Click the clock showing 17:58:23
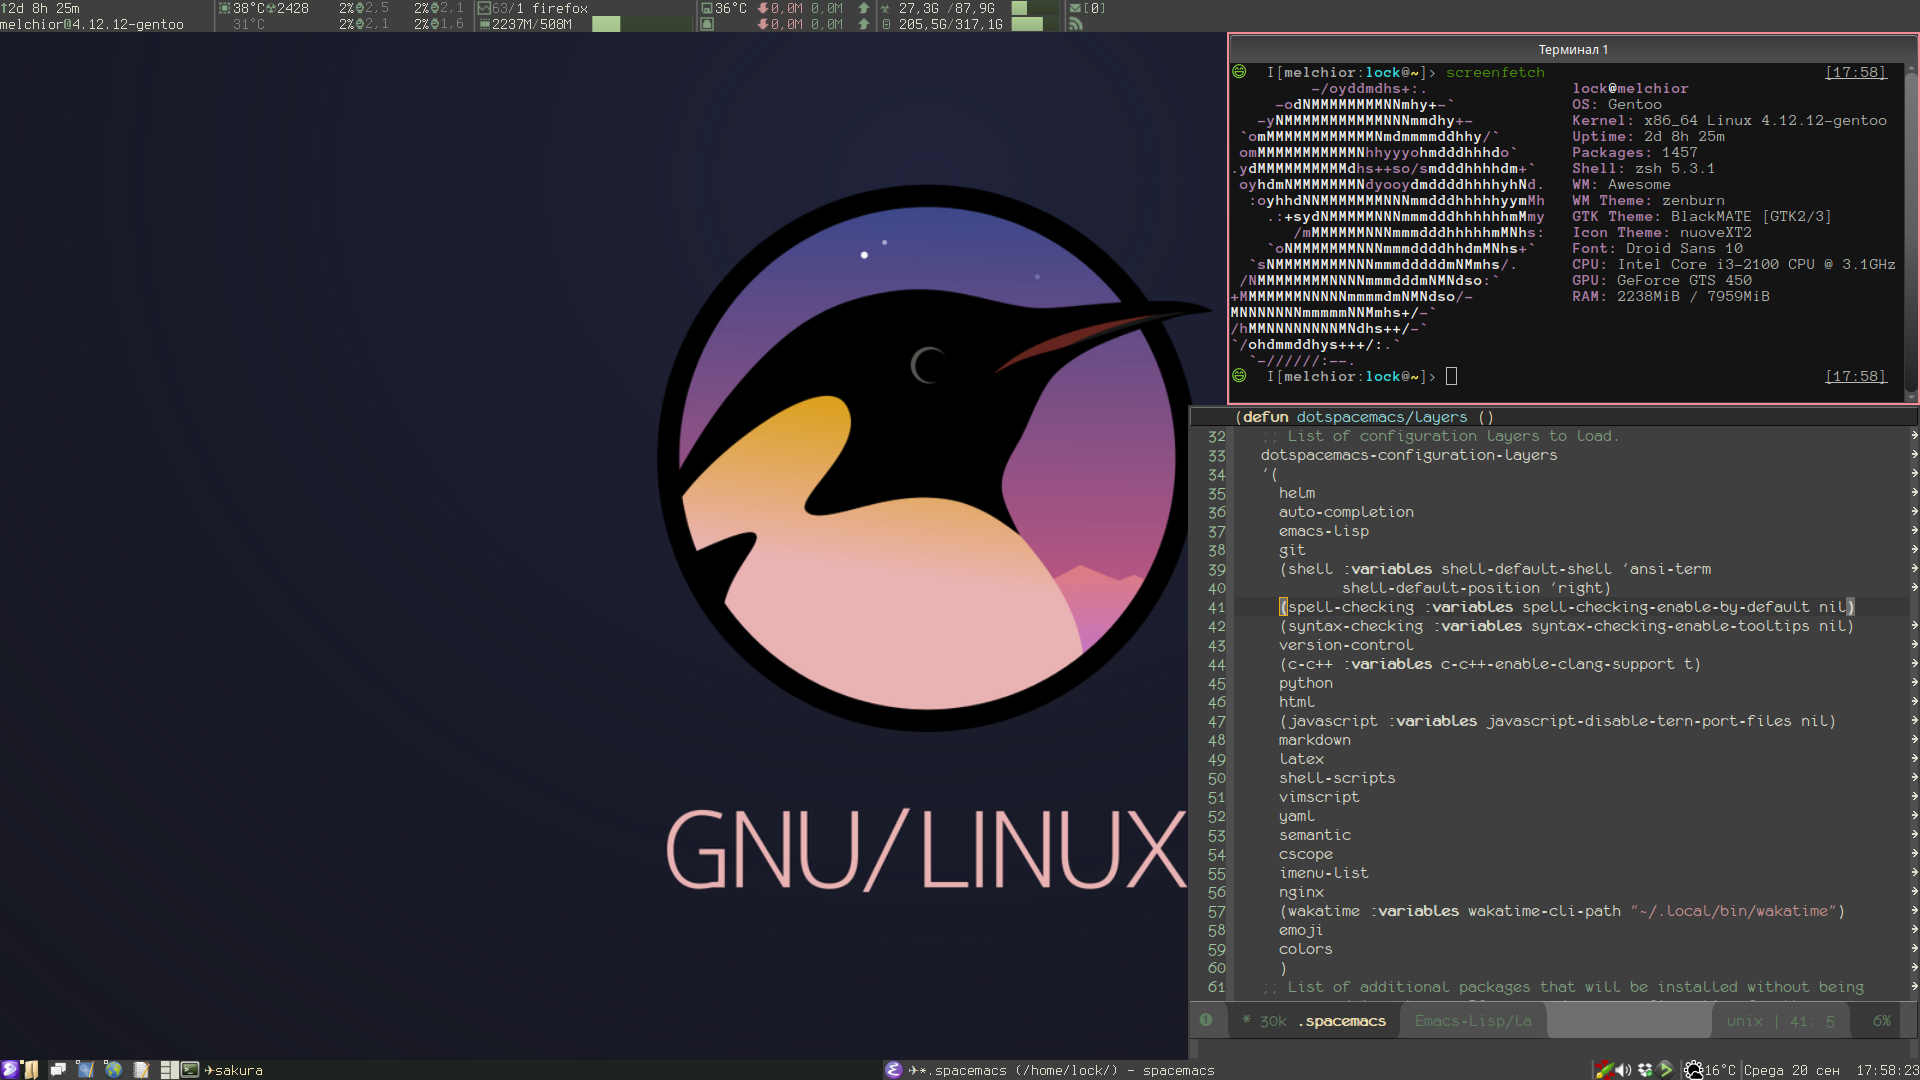The image size is (1920, 1080). (x=1887, y=1070)
